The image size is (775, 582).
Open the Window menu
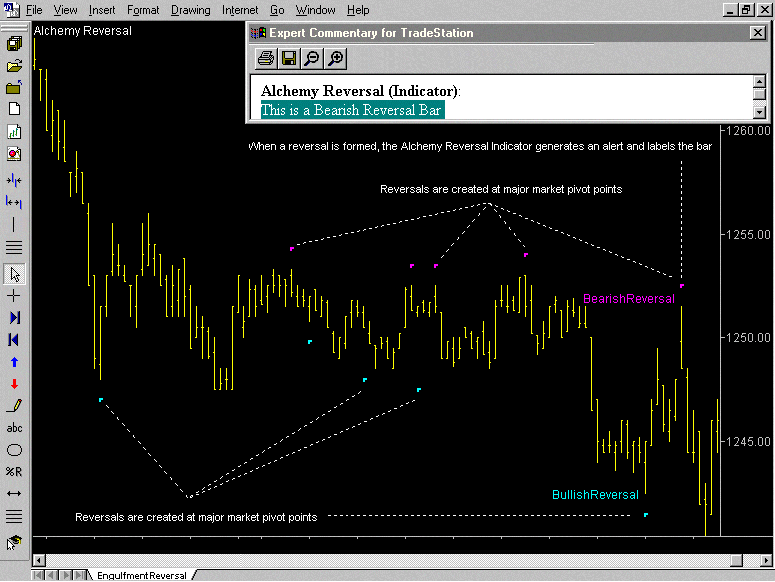[315, 10]
